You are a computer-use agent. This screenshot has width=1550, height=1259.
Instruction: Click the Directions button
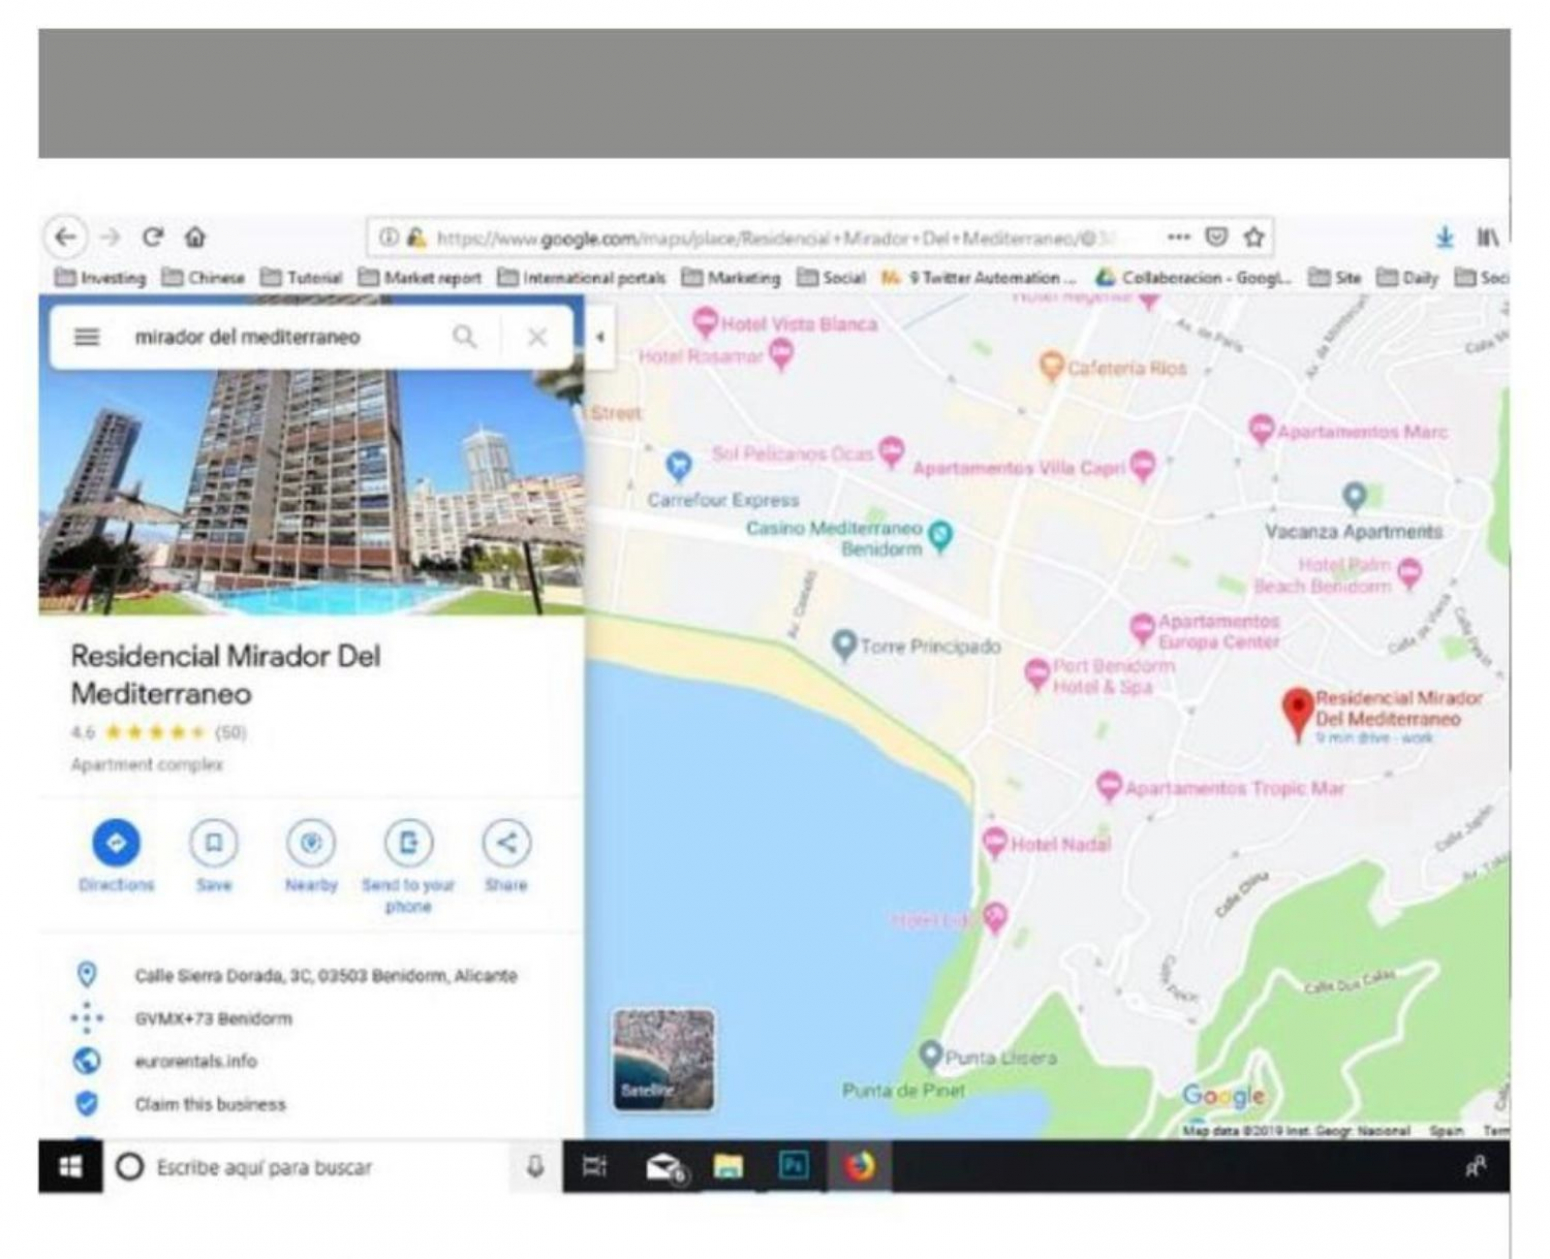[x=116, y=843]
